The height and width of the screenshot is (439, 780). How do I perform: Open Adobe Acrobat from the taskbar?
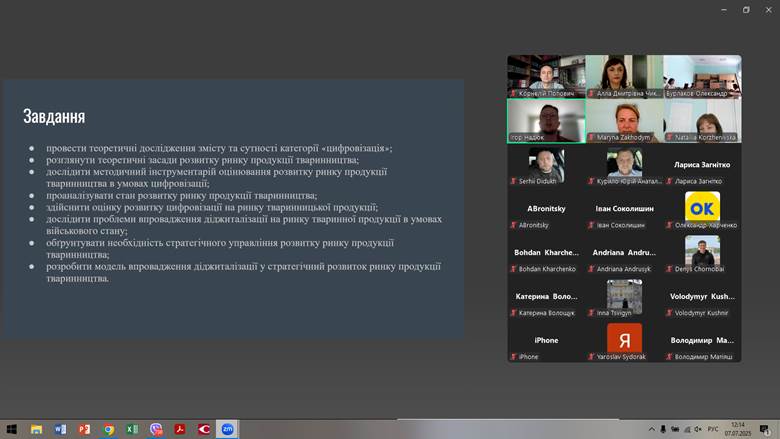[x=180, y=429]
